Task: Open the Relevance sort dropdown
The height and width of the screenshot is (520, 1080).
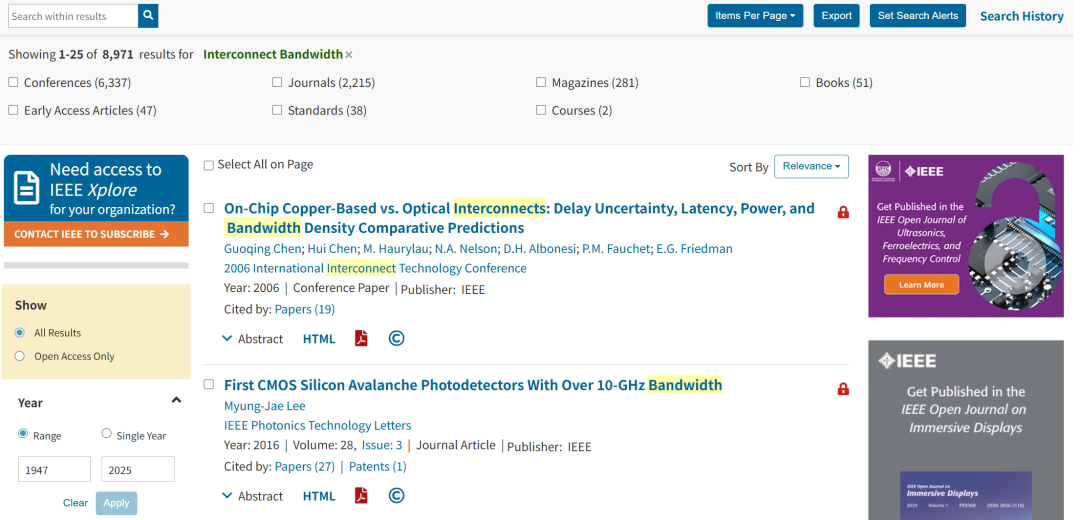Action: click(x=811, y=166)
